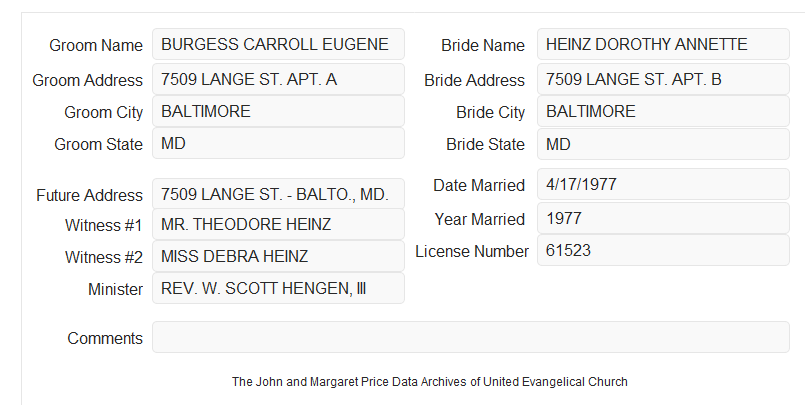The height and width of the screenshot is (405, 805).
Task: Click the Bride City input box
Action: [x=663, y=111]
